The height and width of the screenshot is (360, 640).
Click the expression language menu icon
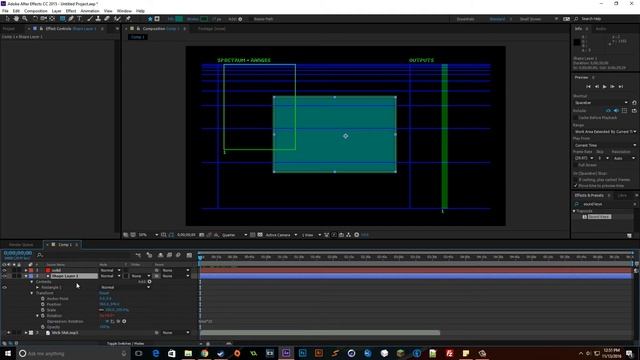pos(124,321)
